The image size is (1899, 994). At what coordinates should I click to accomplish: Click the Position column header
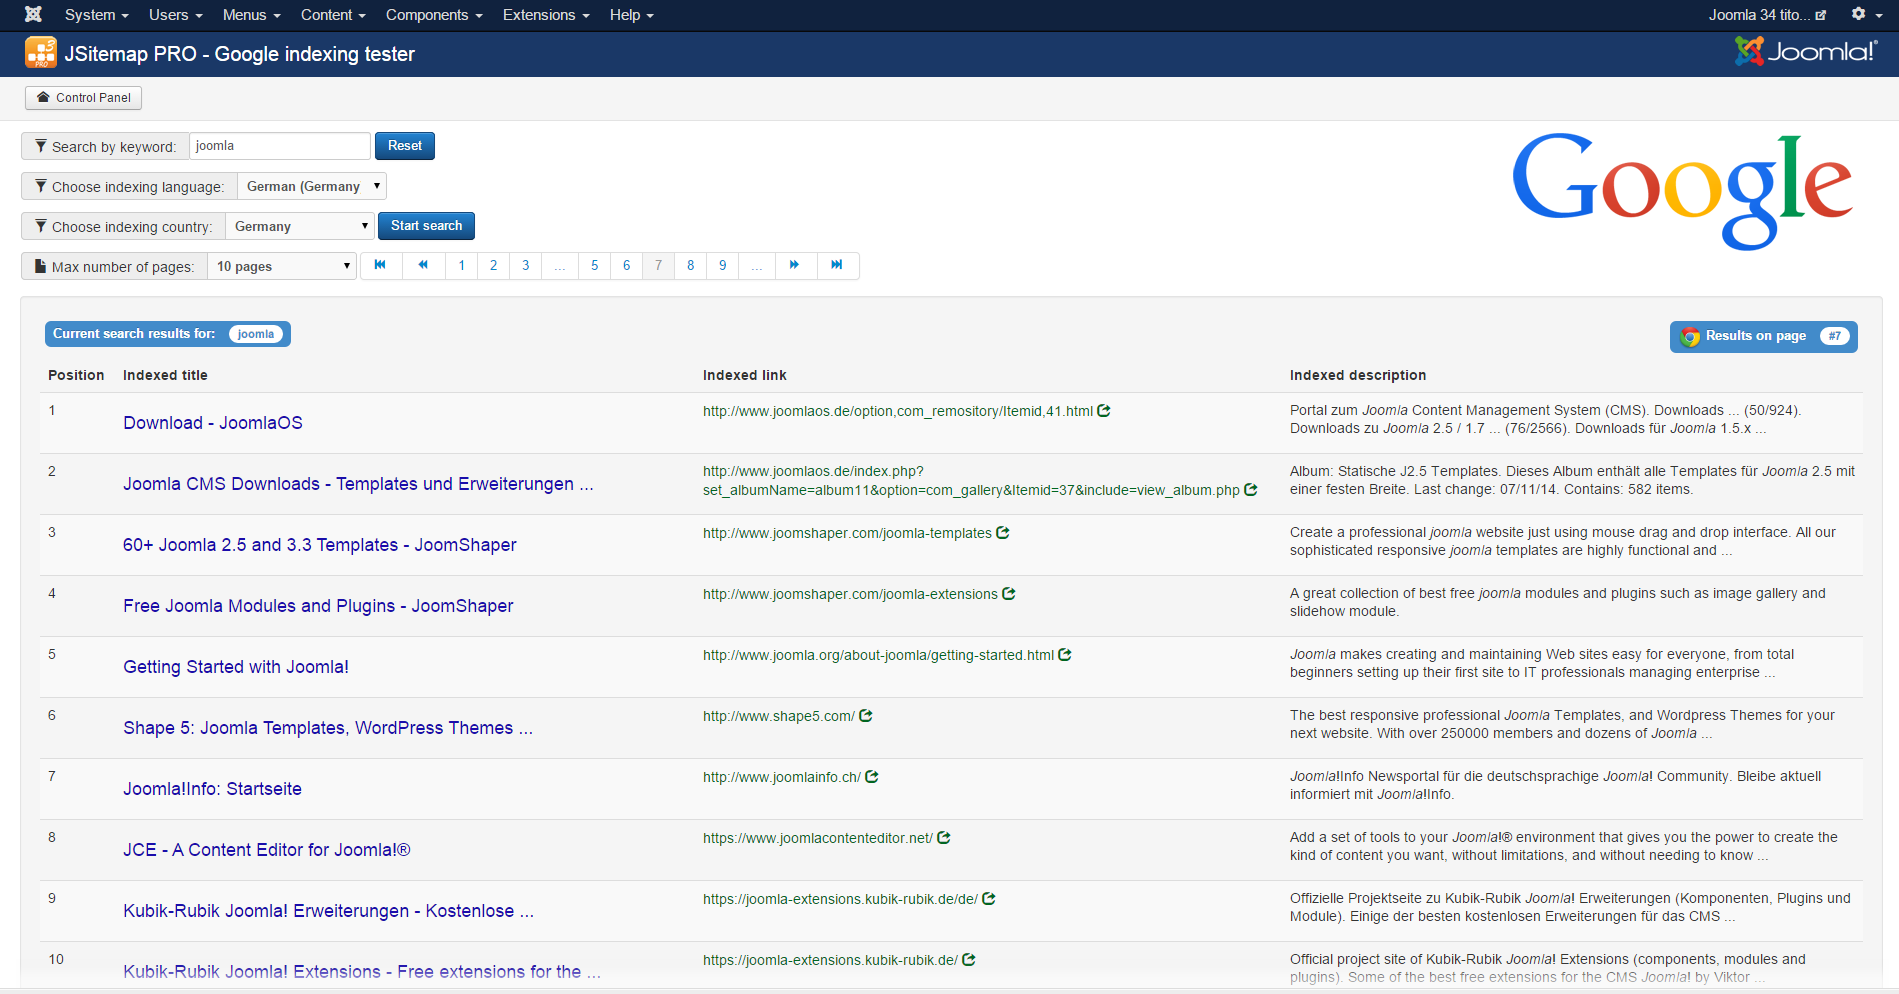pyautogui.click(x=76, y=375)
